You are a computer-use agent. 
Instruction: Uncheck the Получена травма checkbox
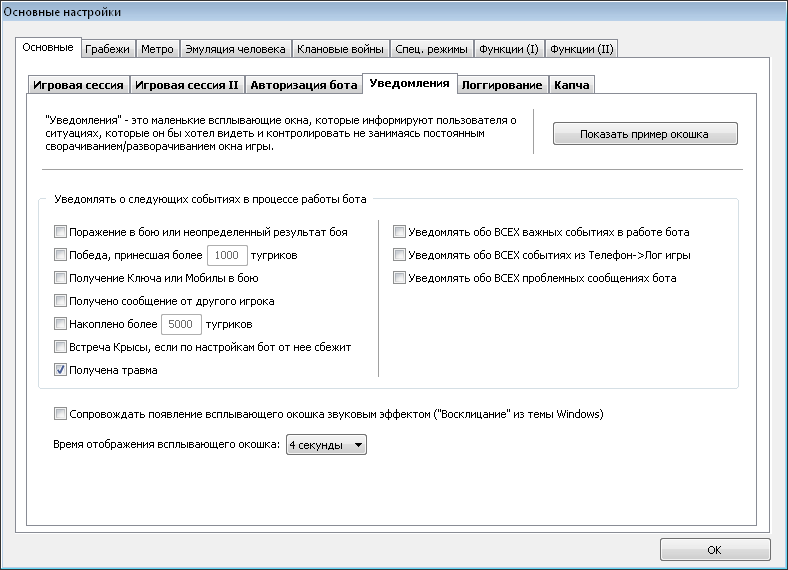tap(60, 370)
